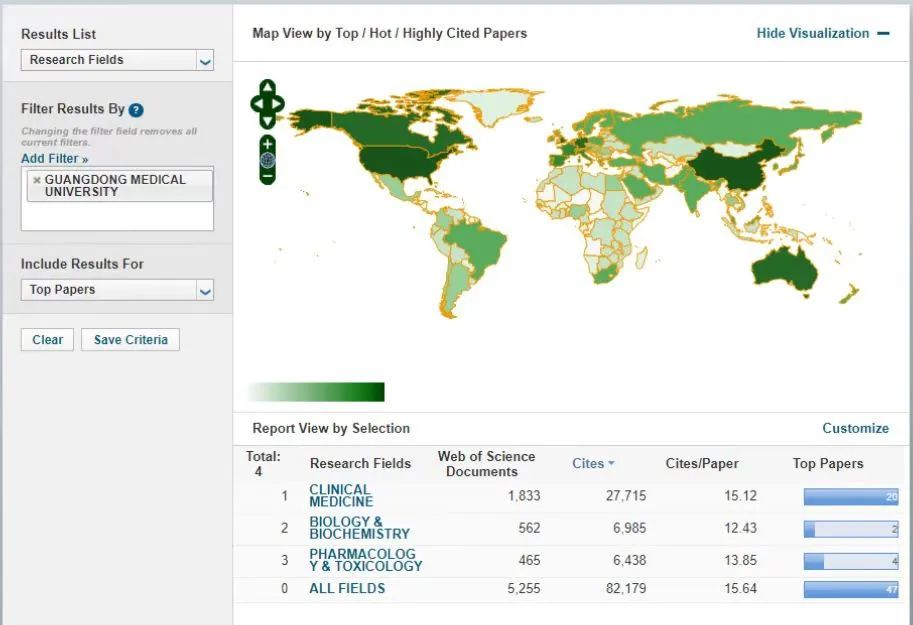The width and height of the screenshot is (913, 625).
Task: Click the Save Criteria button
Action: 130,340
